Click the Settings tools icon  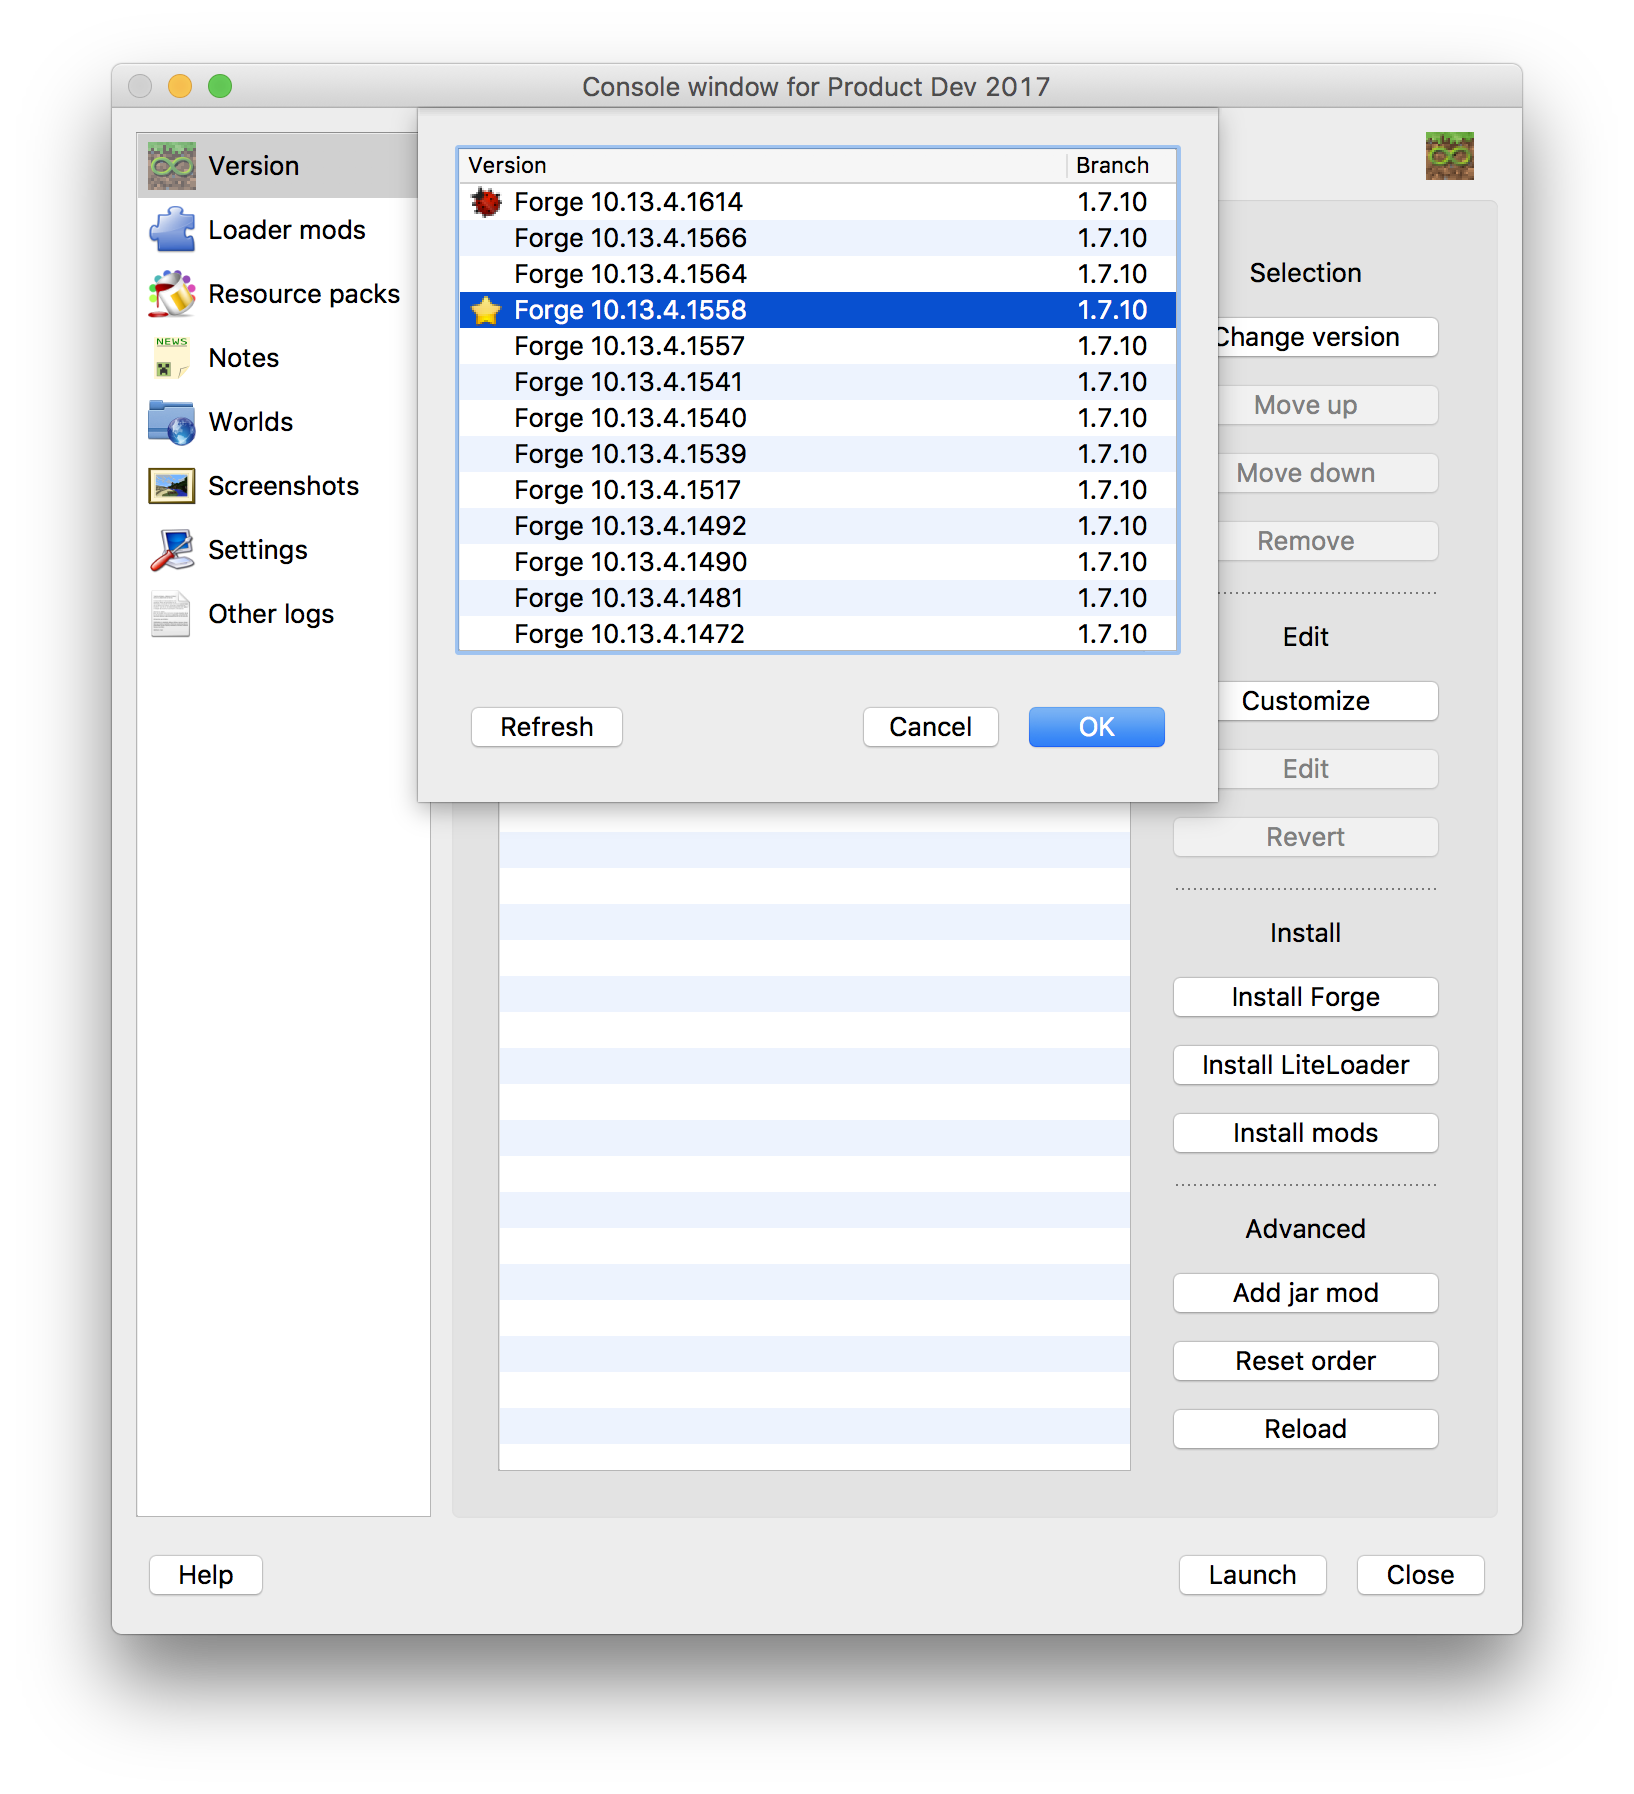[172, 550]
